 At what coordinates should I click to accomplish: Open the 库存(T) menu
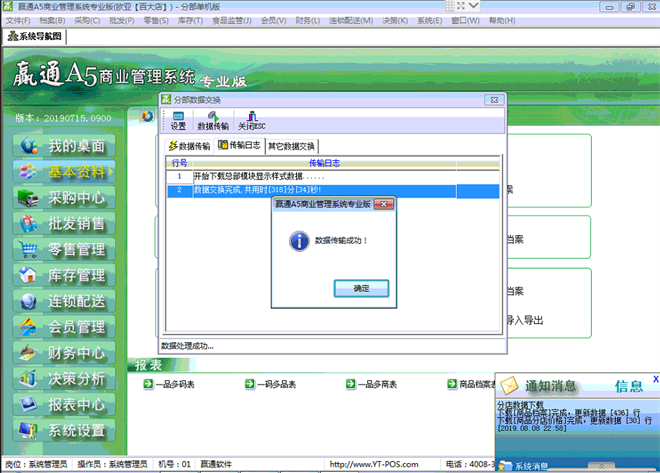point(190,21)
